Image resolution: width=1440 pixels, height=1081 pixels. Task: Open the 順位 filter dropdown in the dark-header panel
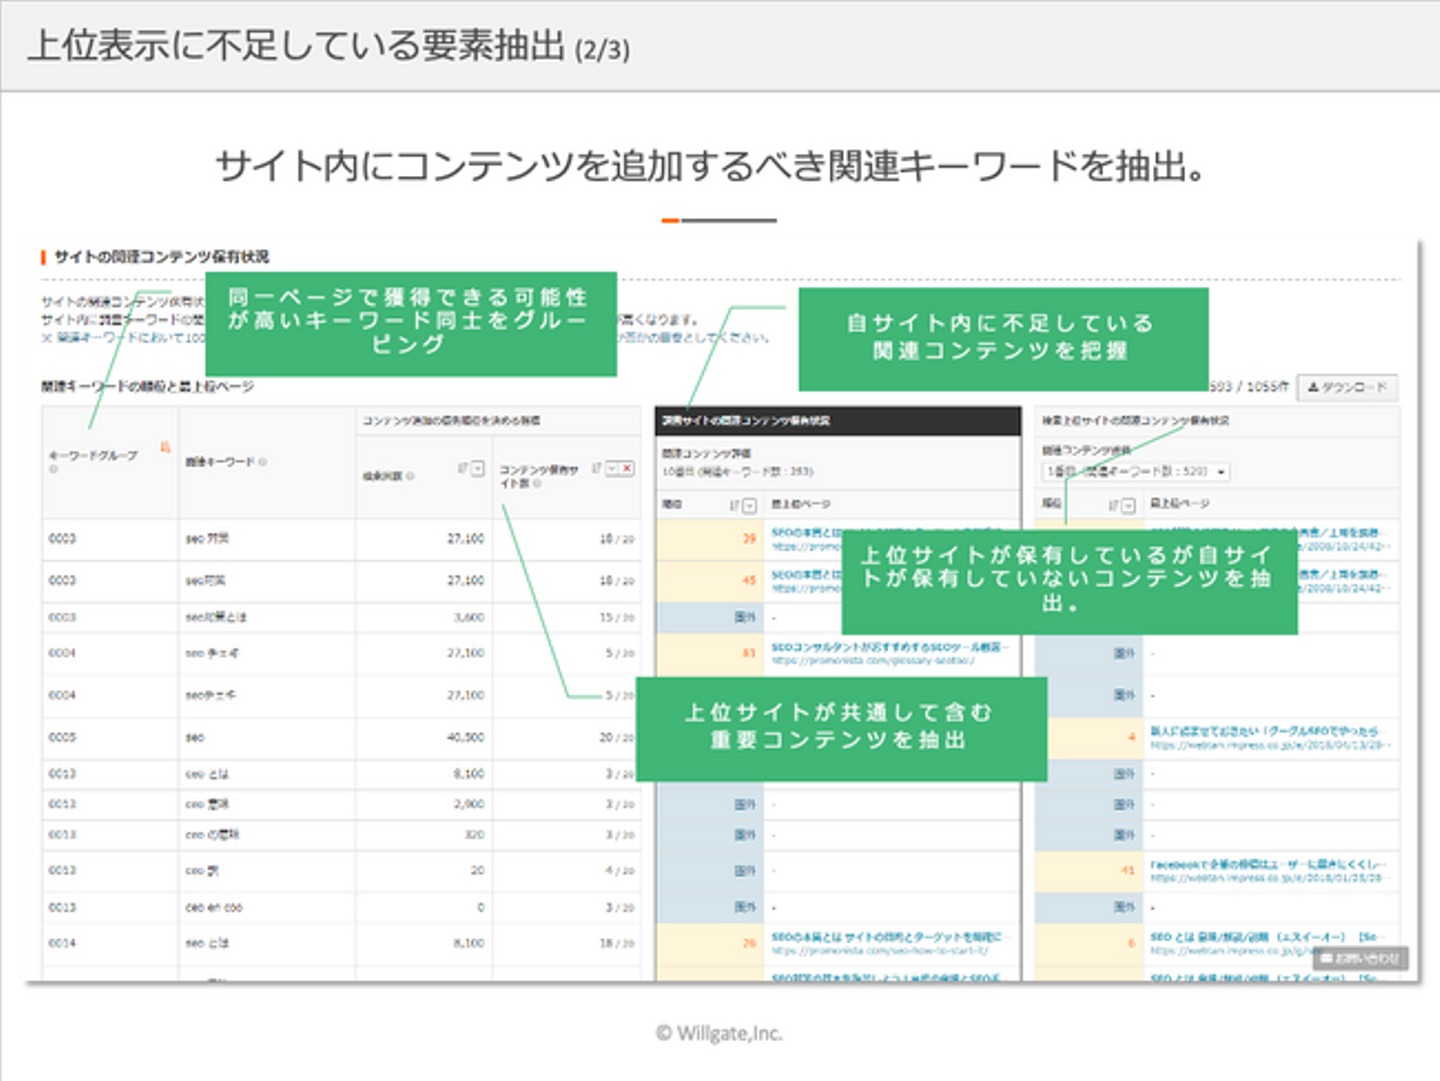click(x=749, y=506)
